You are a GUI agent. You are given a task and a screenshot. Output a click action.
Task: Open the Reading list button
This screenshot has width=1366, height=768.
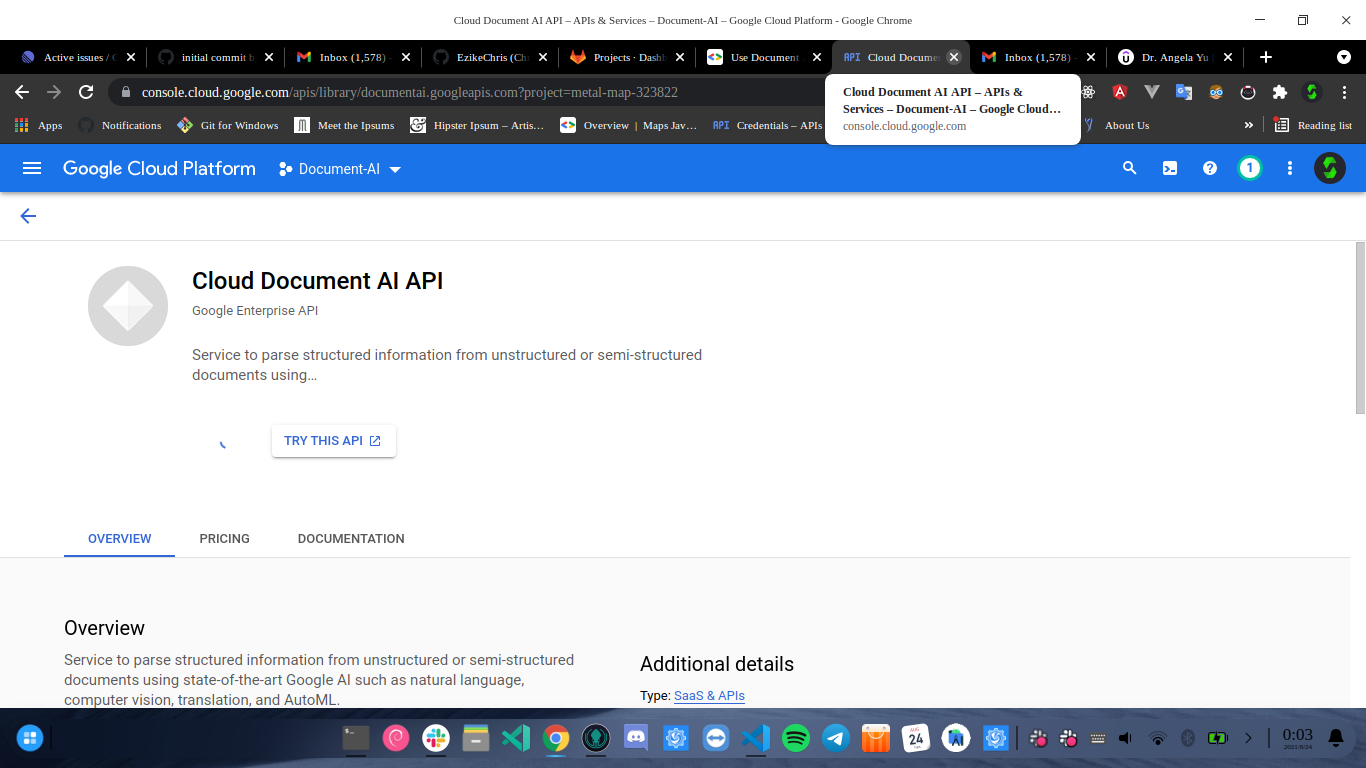(1313, 125)
